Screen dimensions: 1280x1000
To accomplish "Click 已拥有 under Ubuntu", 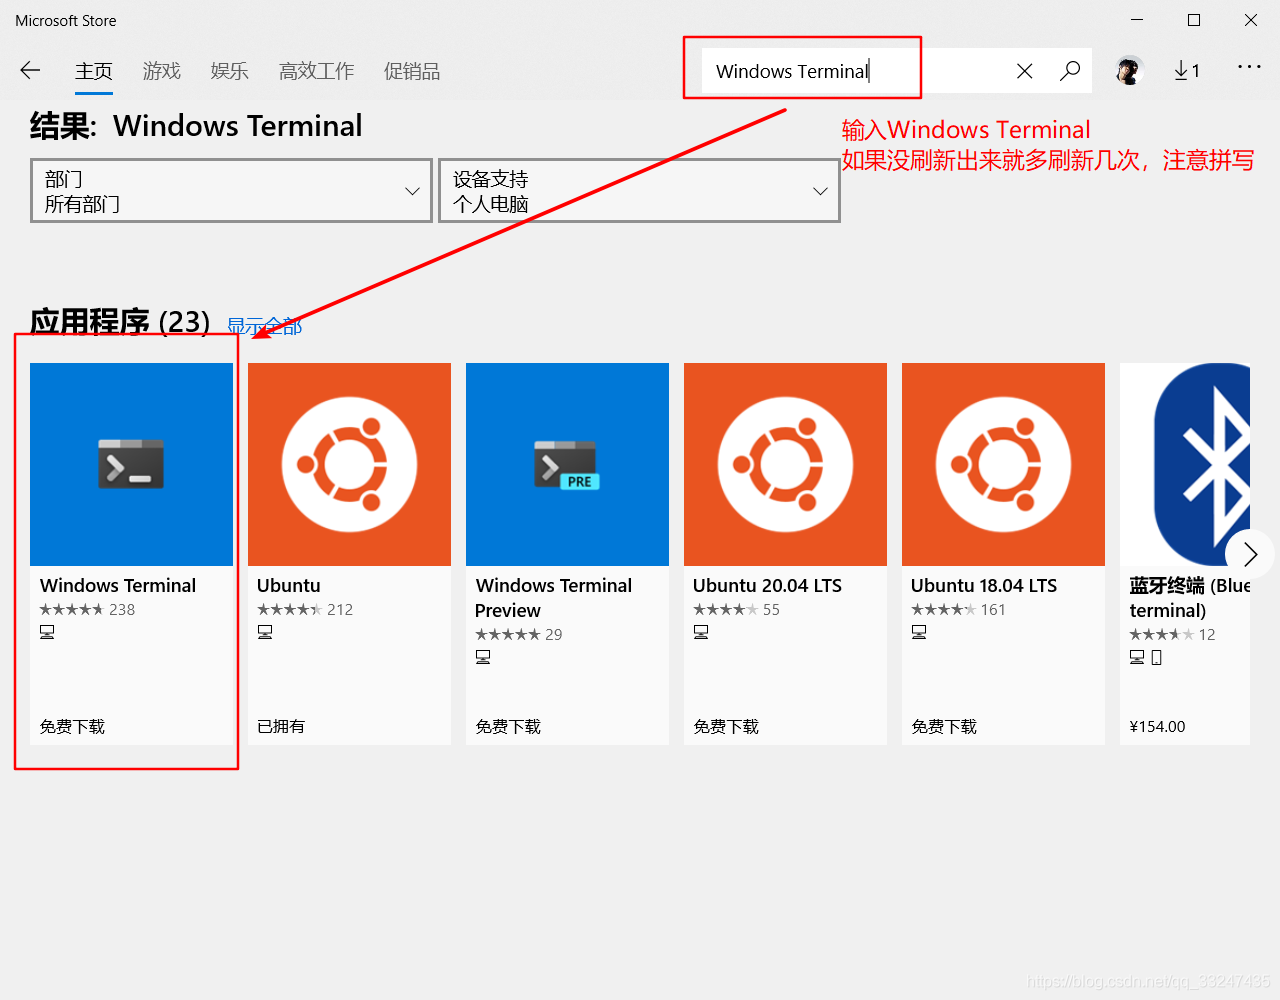I will [x=281, y=727].
